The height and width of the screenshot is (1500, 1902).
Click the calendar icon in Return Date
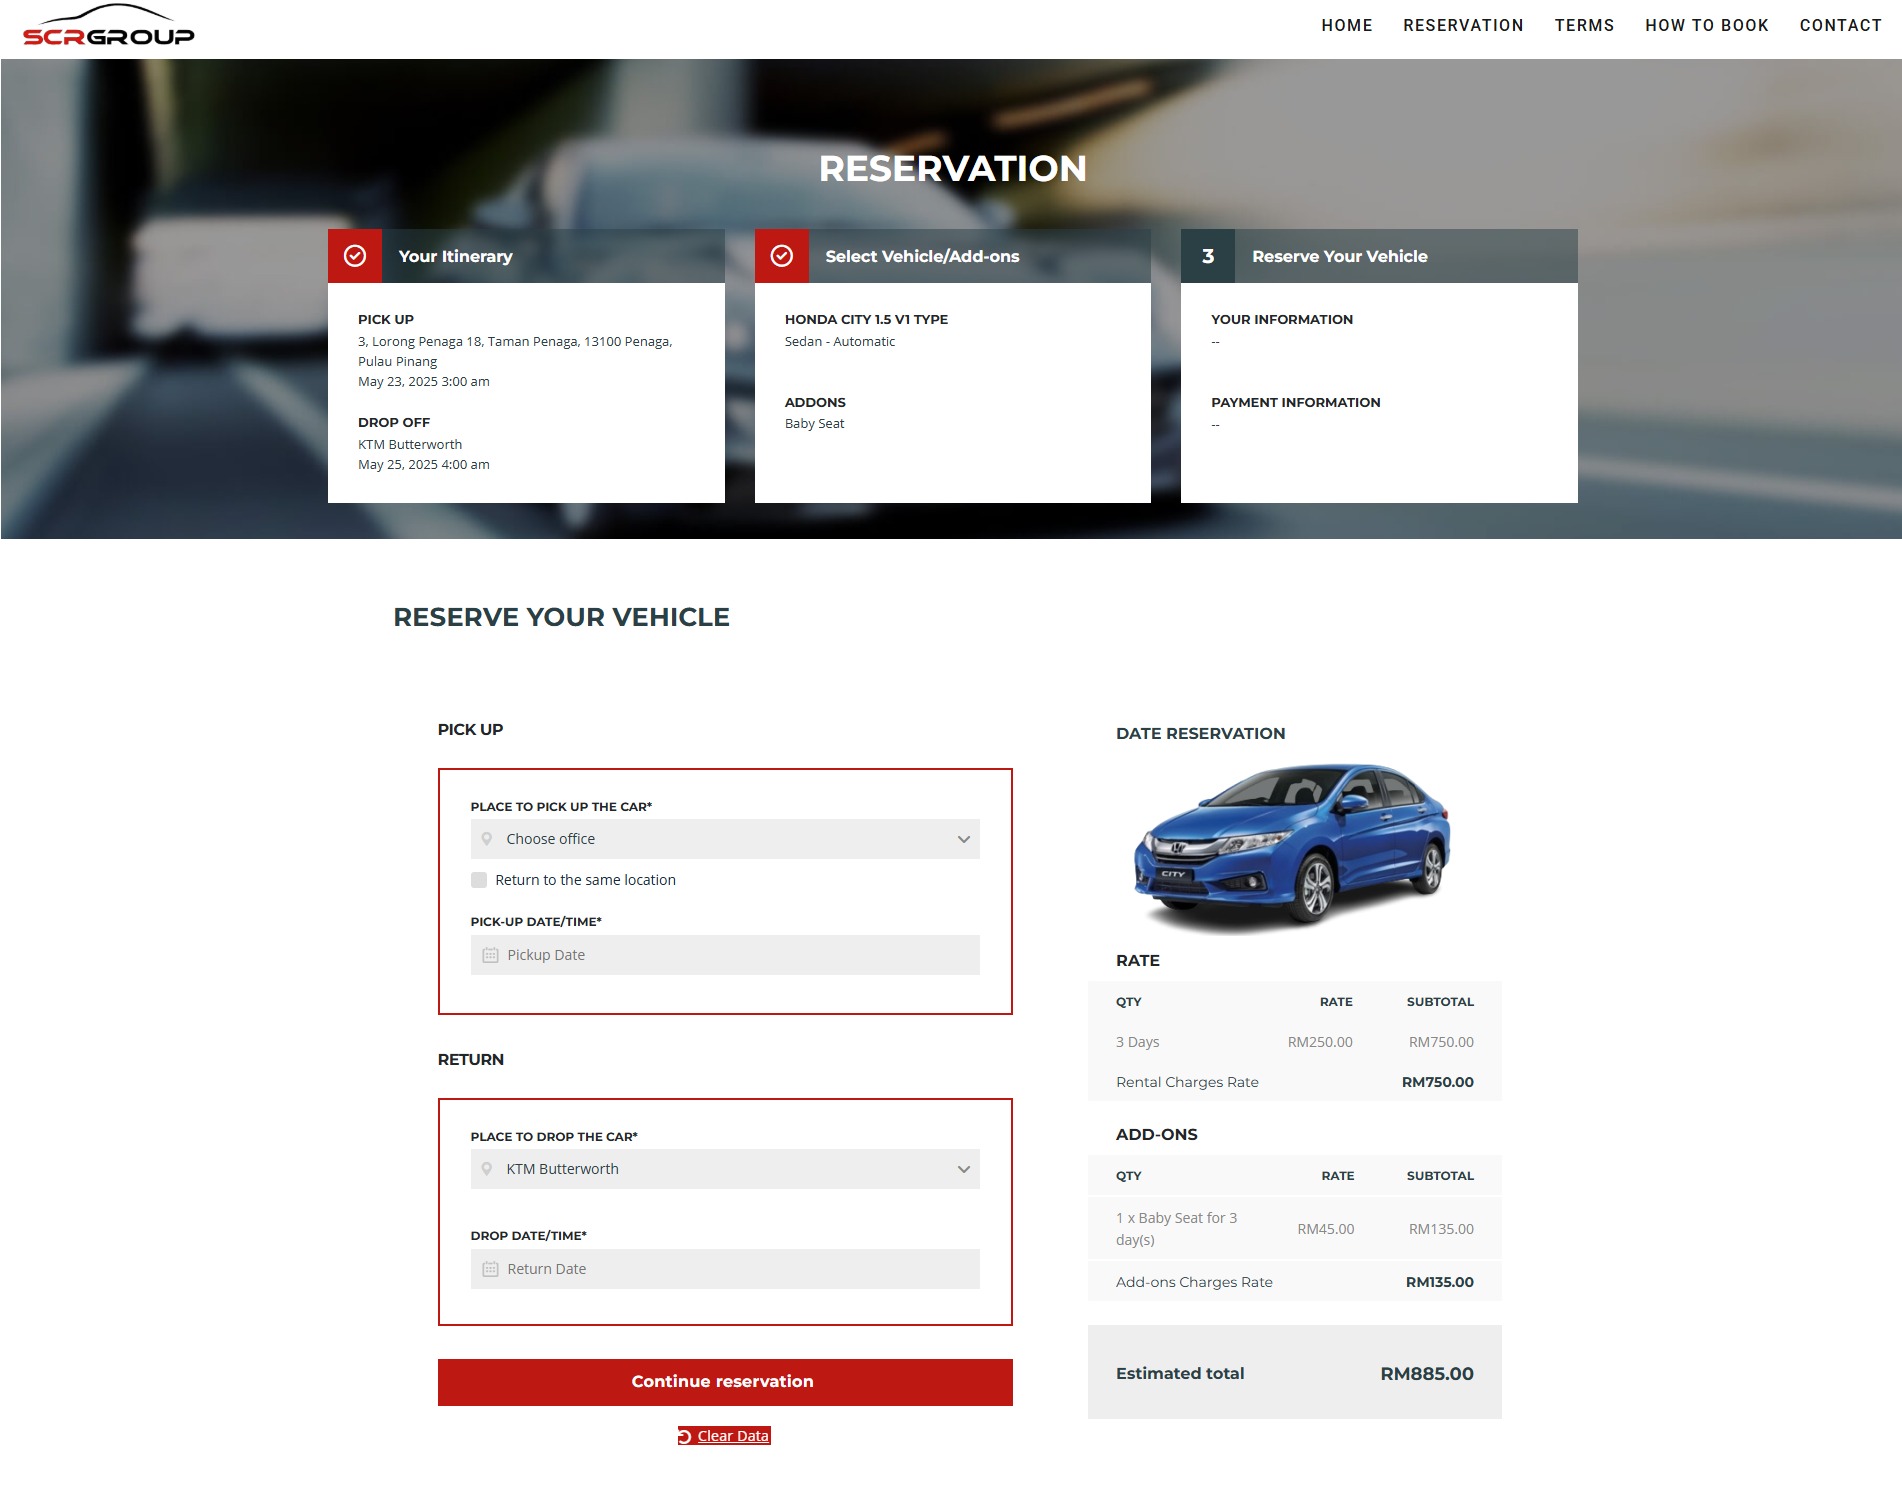click(x=490, y=1269)
